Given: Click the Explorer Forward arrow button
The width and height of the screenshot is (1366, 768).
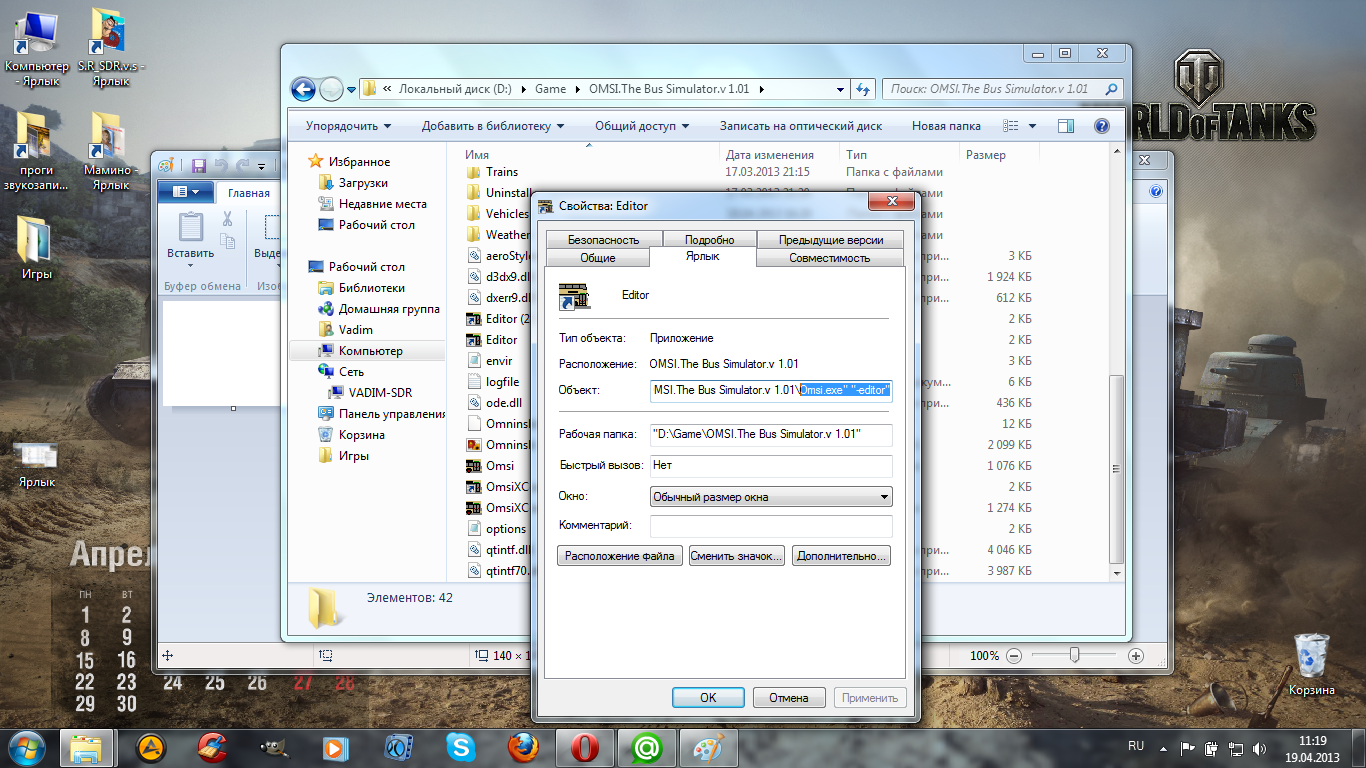Looking at the screenshot, I should (x=331, y=89).
